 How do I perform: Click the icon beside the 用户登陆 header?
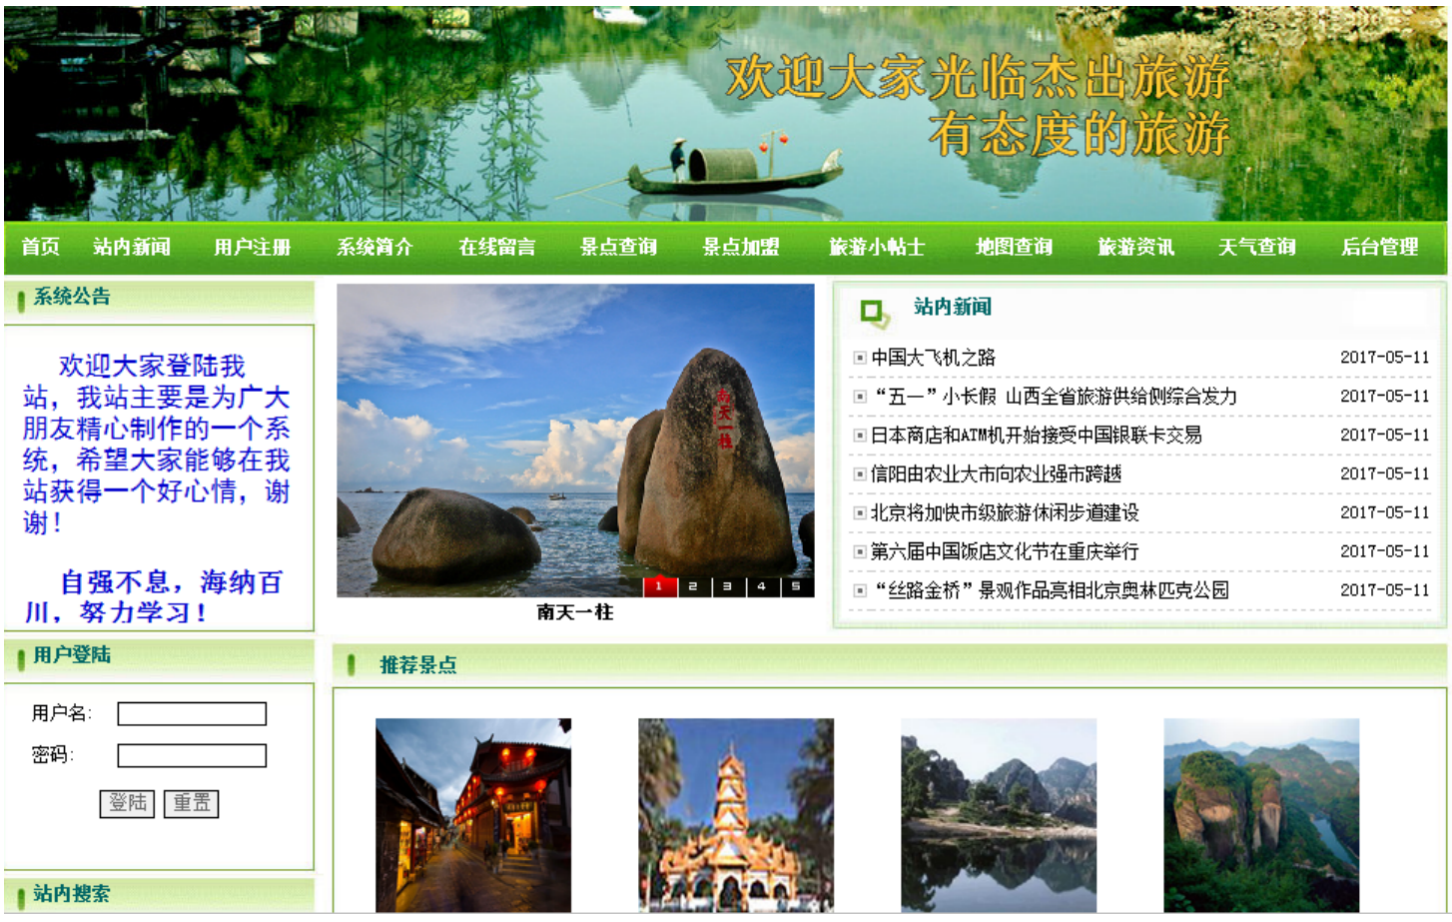[21, 657]
